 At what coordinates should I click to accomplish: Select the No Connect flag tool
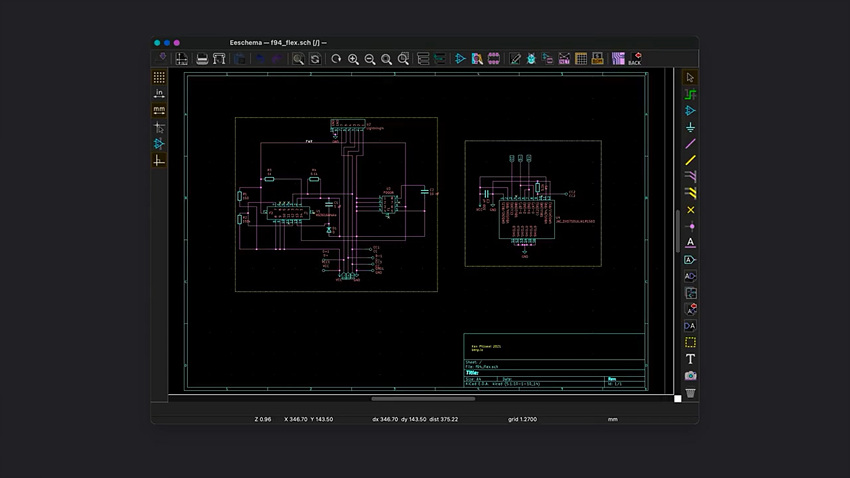(690, 210)
